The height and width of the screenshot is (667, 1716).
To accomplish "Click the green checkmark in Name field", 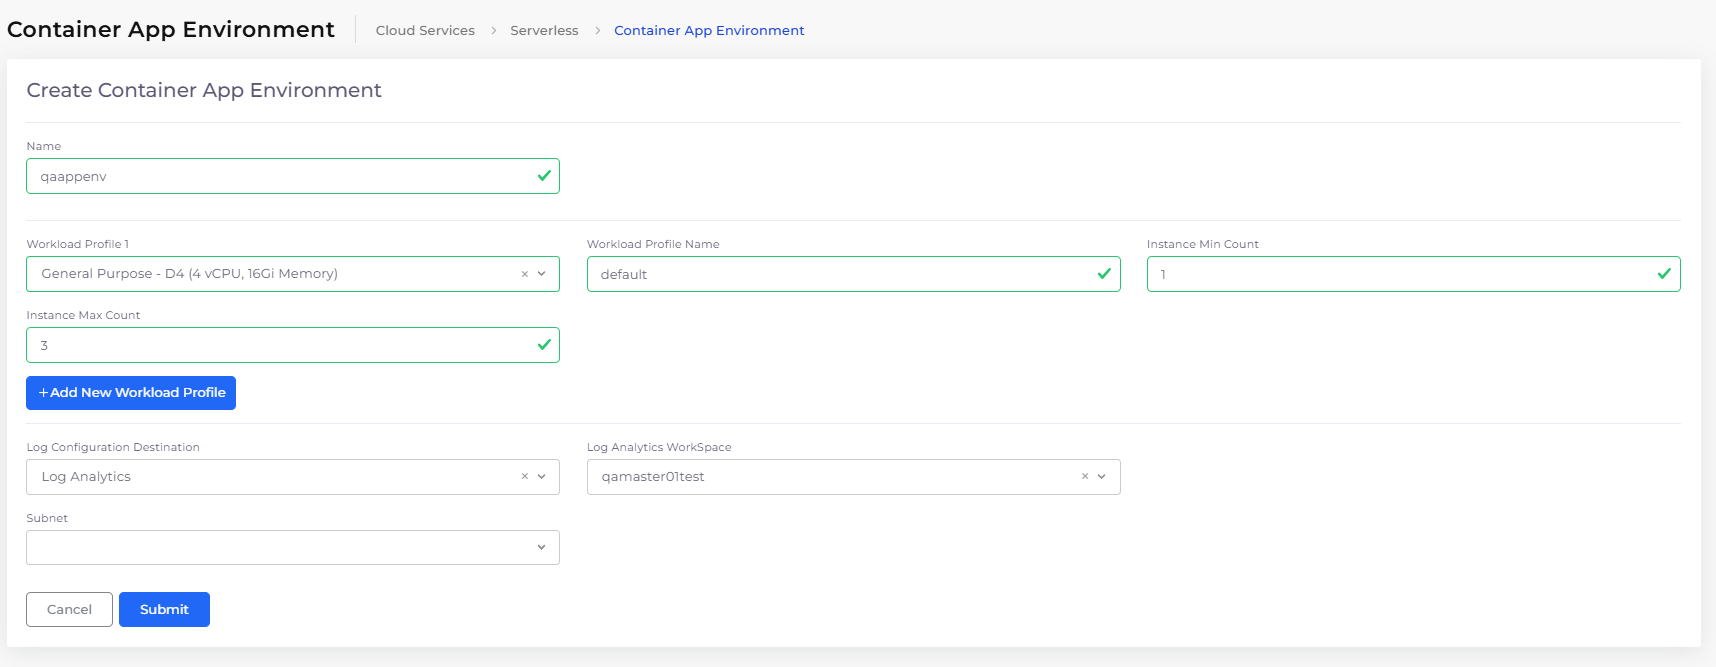I will pyautogui.click(x=544, y=176).
